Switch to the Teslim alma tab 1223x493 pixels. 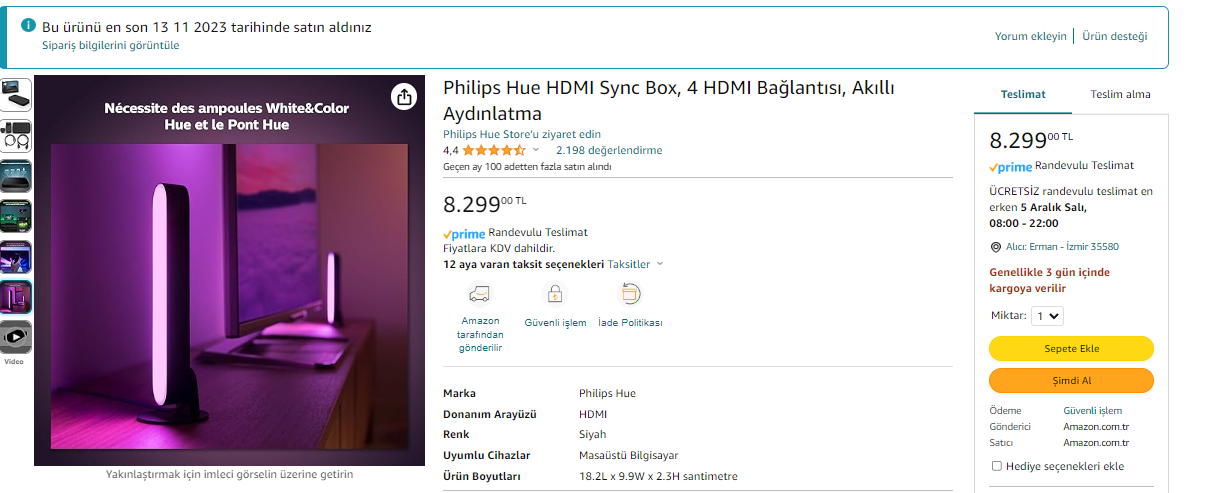pos(1120,95)
